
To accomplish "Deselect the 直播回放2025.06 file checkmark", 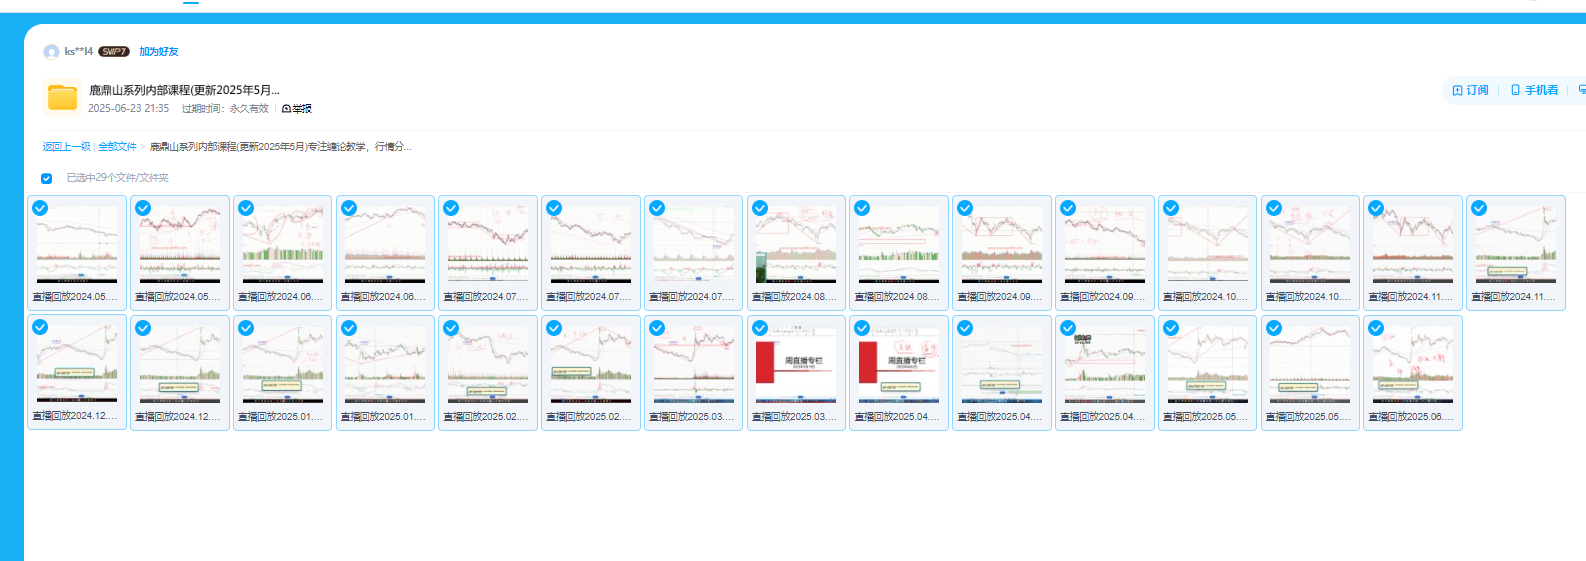I will [x=1376, y=328].
